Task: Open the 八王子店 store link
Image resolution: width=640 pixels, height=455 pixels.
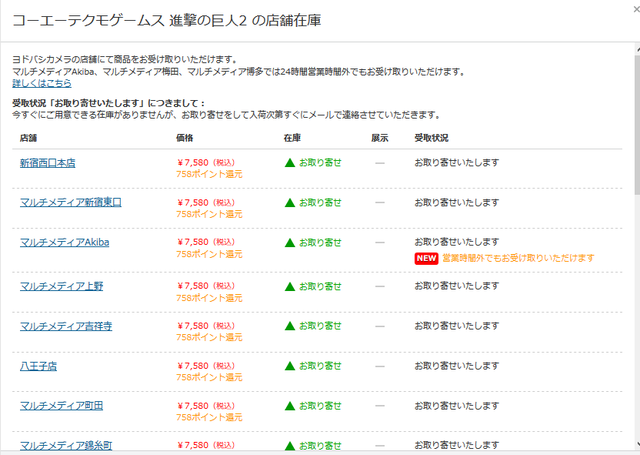Action: click(38, 366)
